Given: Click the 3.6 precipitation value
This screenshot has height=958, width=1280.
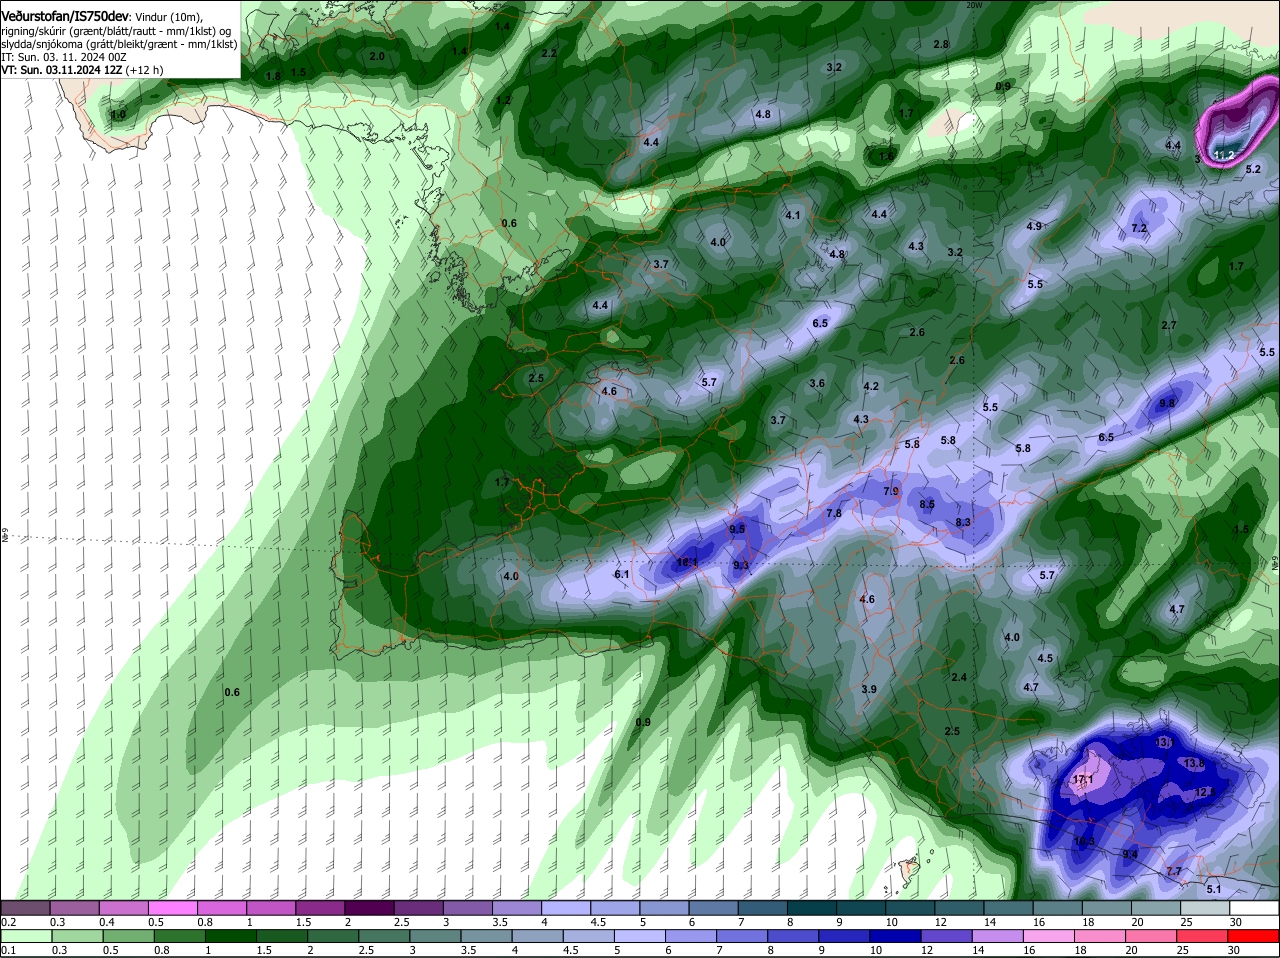Looking at the screenshot, I should tap(817, 383).
